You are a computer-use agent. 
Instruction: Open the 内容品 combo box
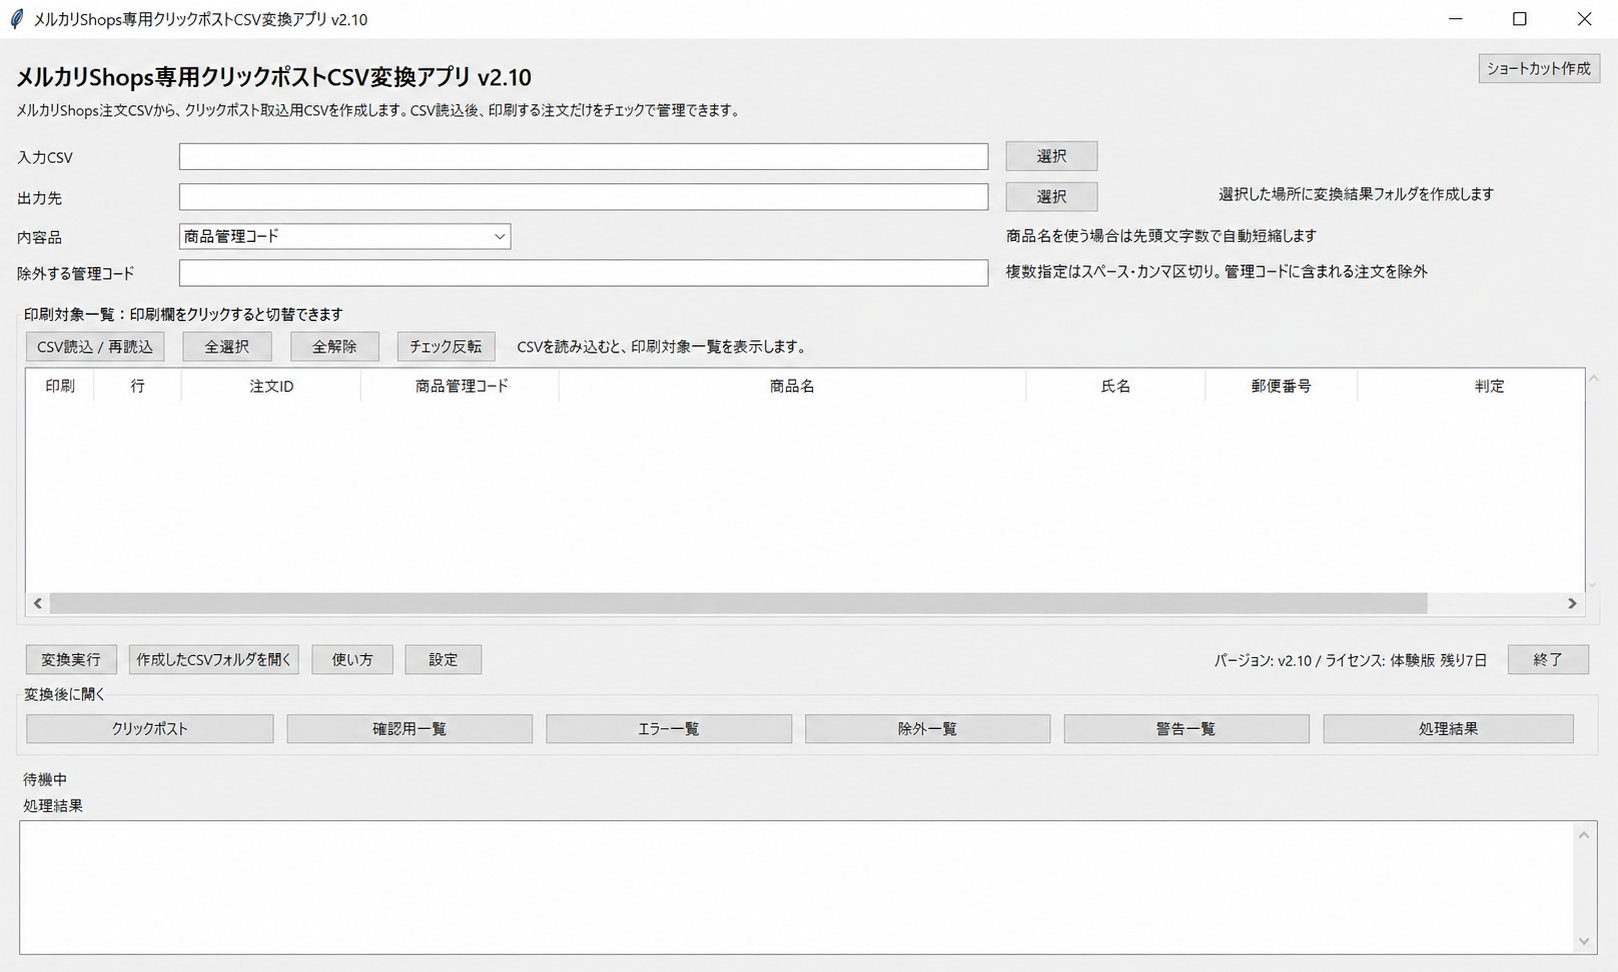[344, 236]
